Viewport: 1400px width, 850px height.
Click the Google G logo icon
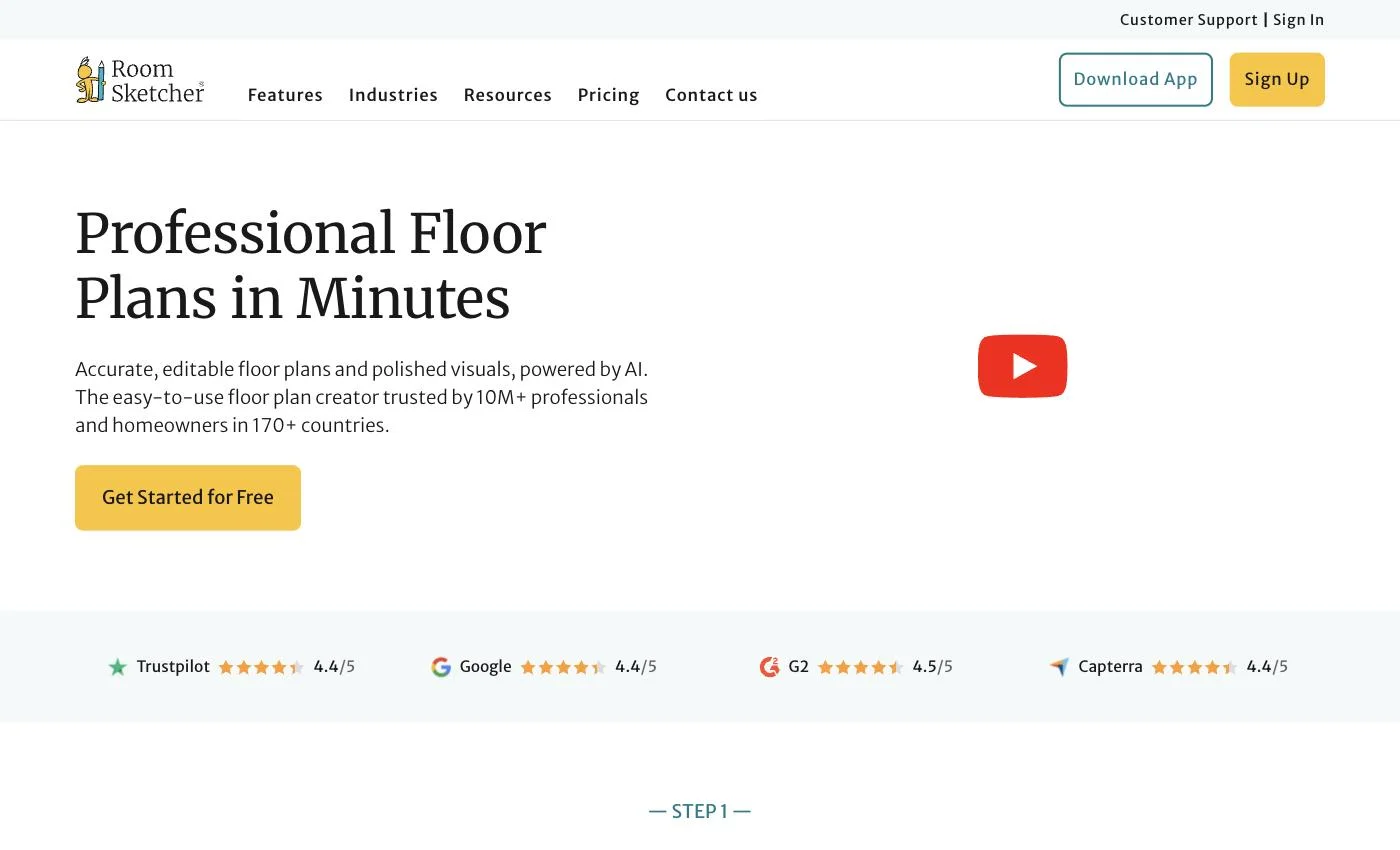(x=441, y=667)
